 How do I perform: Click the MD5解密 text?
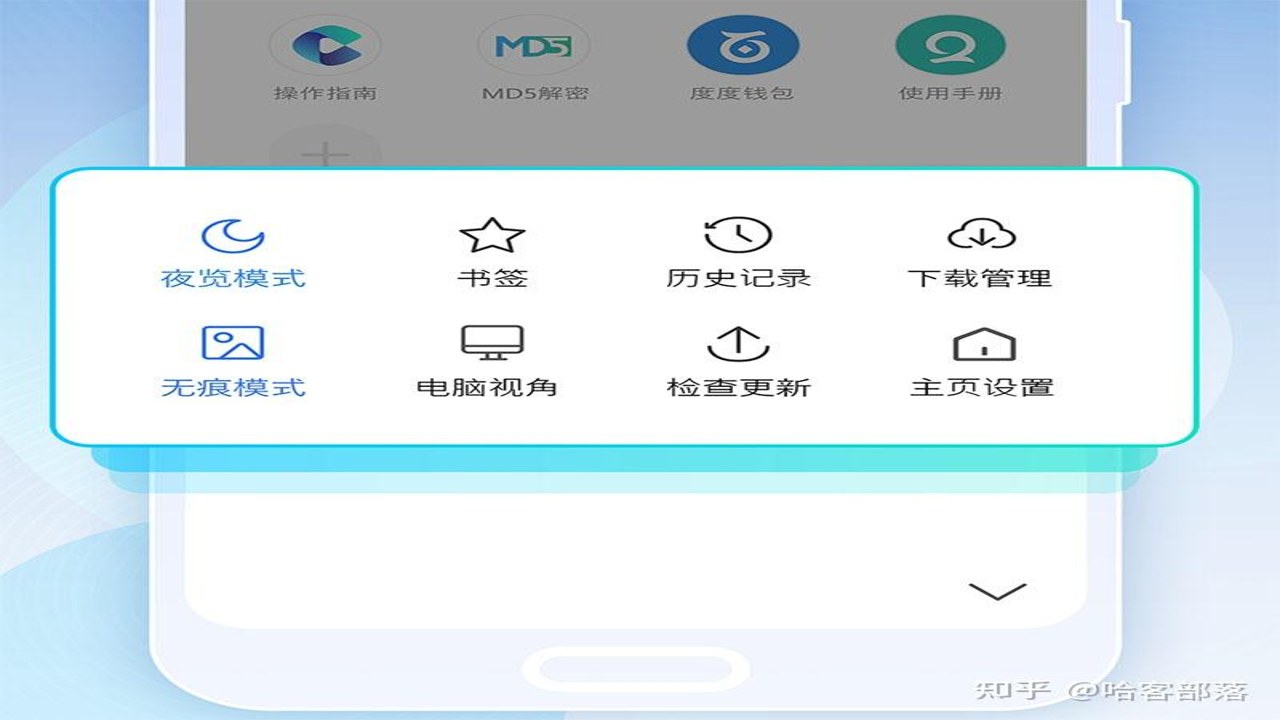click(535, 93)
